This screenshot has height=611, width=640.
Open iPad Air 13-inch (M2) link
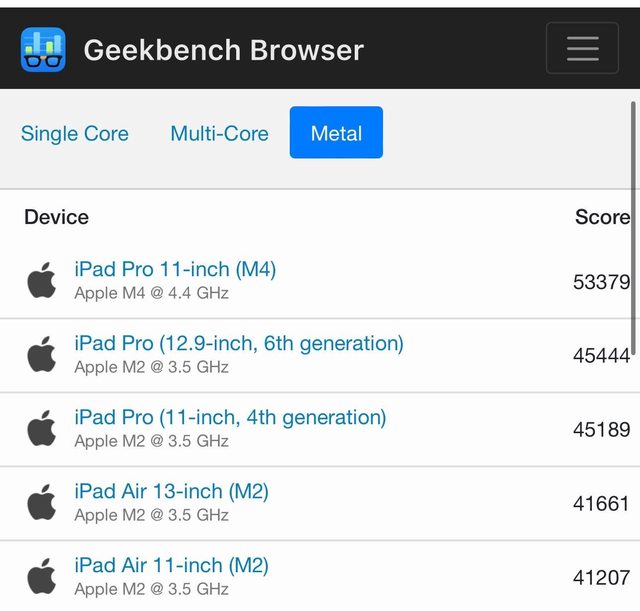[171, 491]
